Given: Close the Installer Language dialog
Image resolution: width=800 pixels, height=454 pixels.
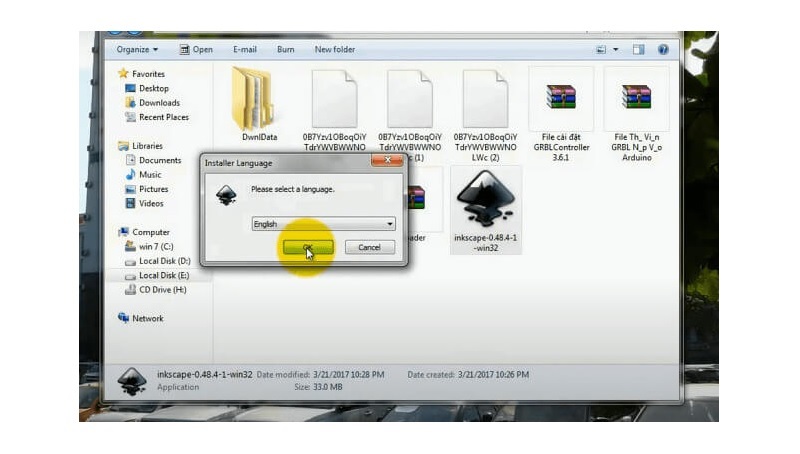Looking at the screenshot, I should 386,161.
